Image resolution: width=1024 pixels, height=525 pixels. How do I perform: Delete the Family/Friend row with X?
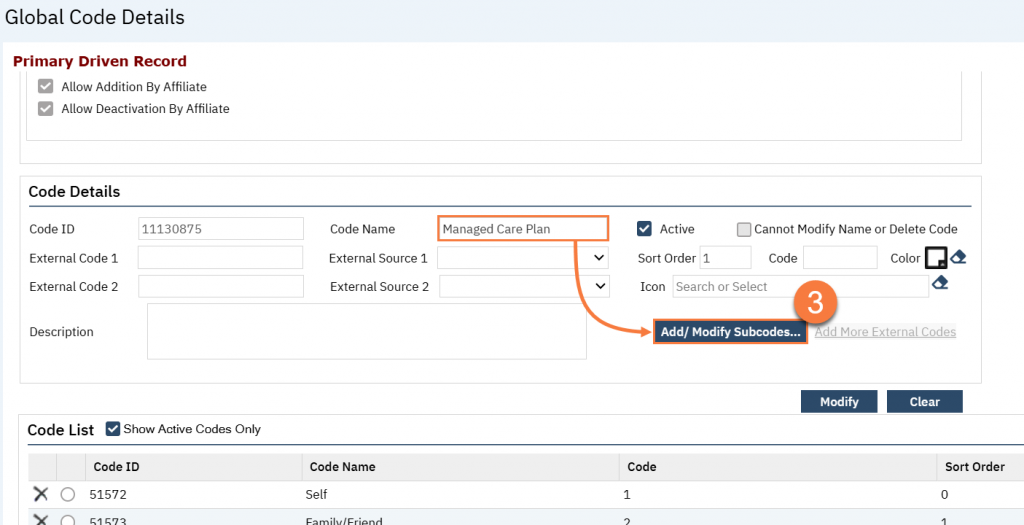point(40,520)
